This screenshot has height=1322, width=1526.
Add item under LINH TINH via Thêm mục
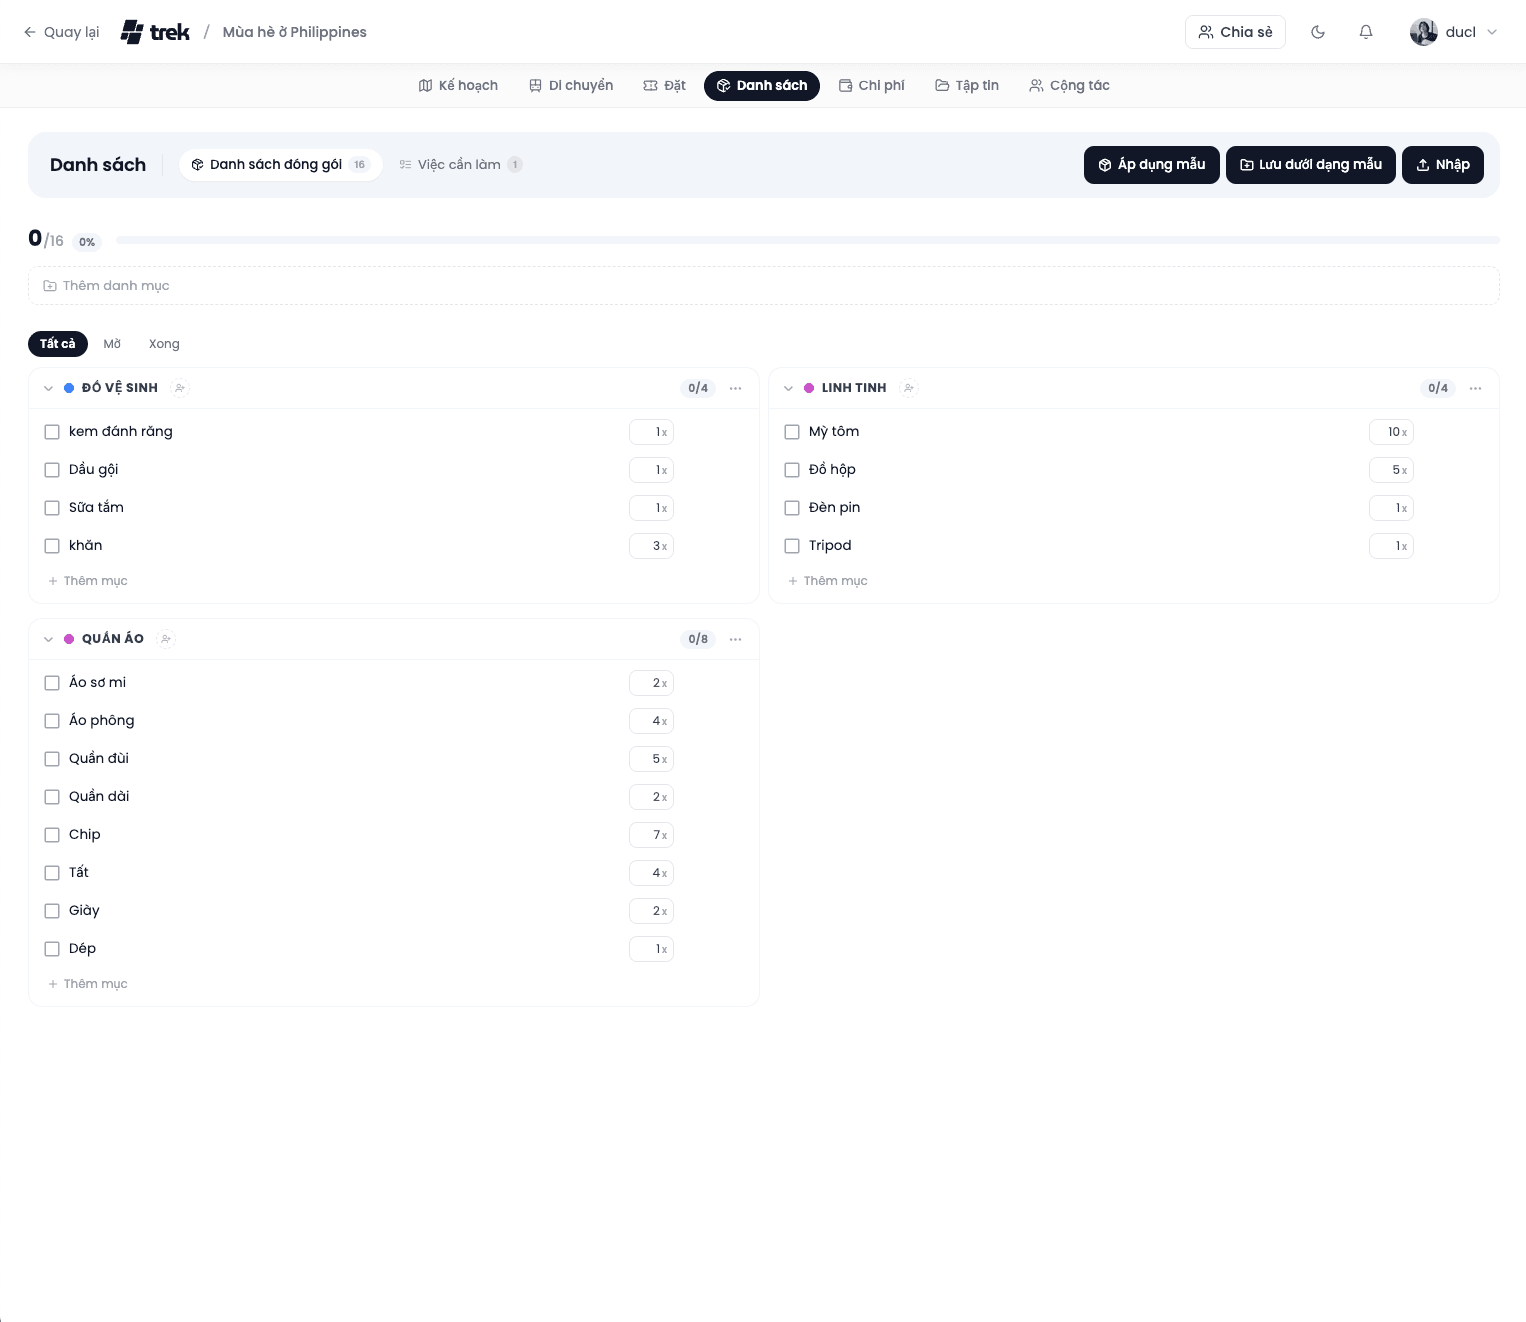(x=828, y=581)
